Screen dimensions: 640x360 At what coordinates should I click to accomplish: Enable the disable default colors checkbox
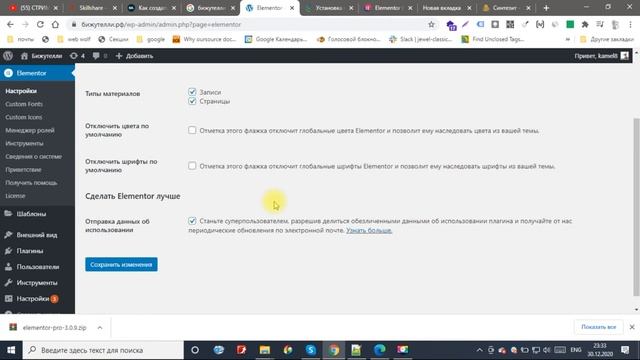tap(192, 130)
